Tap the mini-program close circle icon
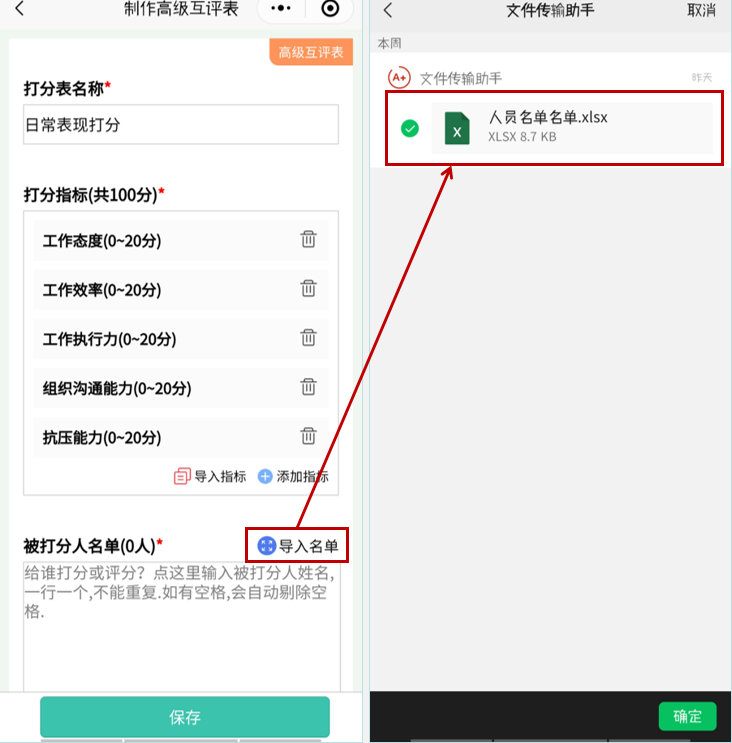This screenshot has width=732, height=743. pyautogui.click(x=330, y=9)
